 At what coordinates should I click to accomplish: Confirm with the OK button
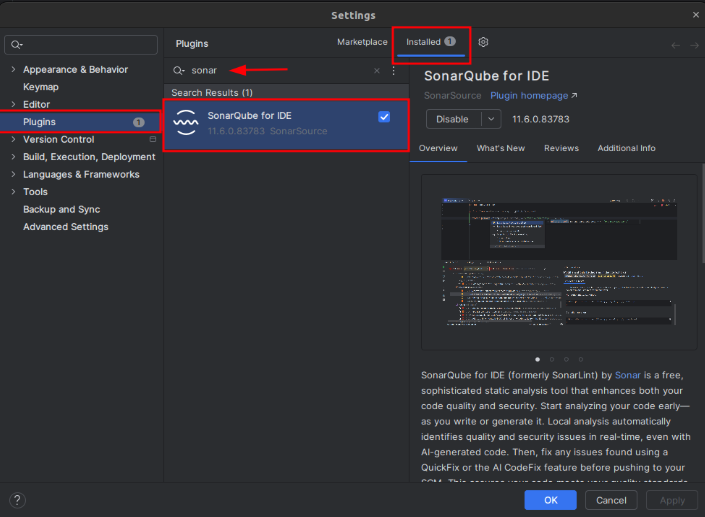point(550,500)
